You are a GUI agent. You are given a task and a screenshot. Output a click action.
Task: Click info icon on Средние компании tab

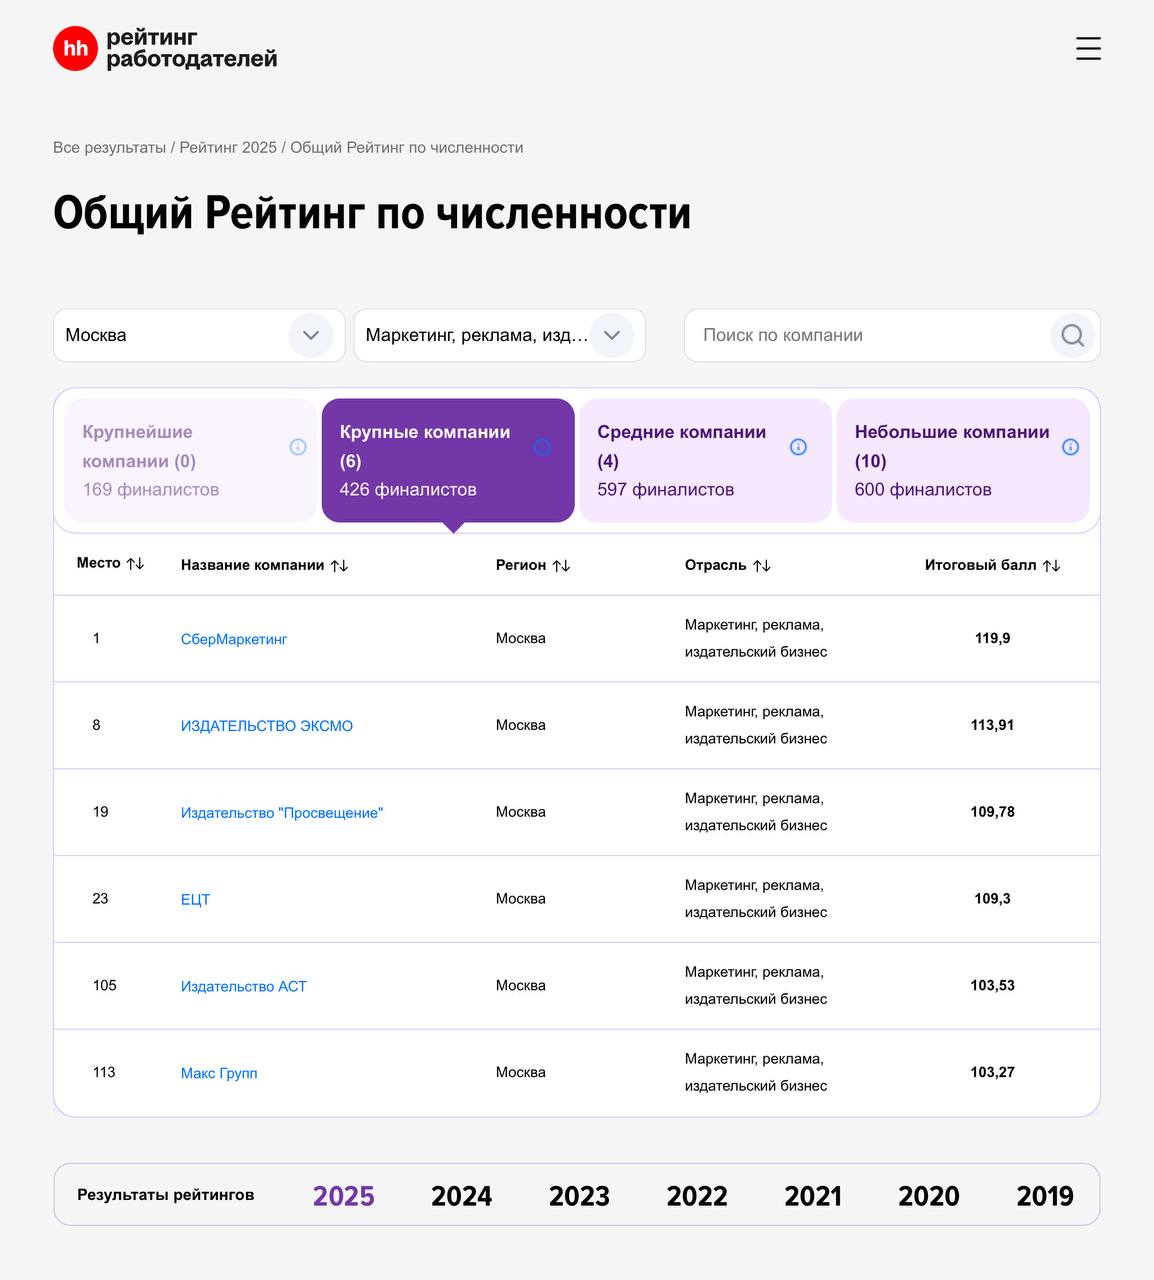click(798, 447)
